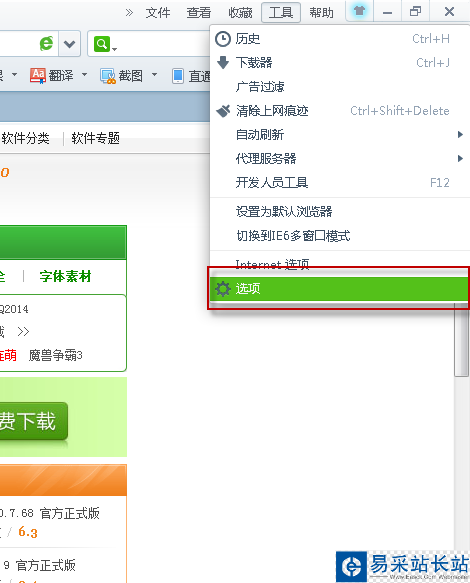The width and height of the screenshot is (470, 583).
Task: Click the clock history icon
Action: [223, 39]
